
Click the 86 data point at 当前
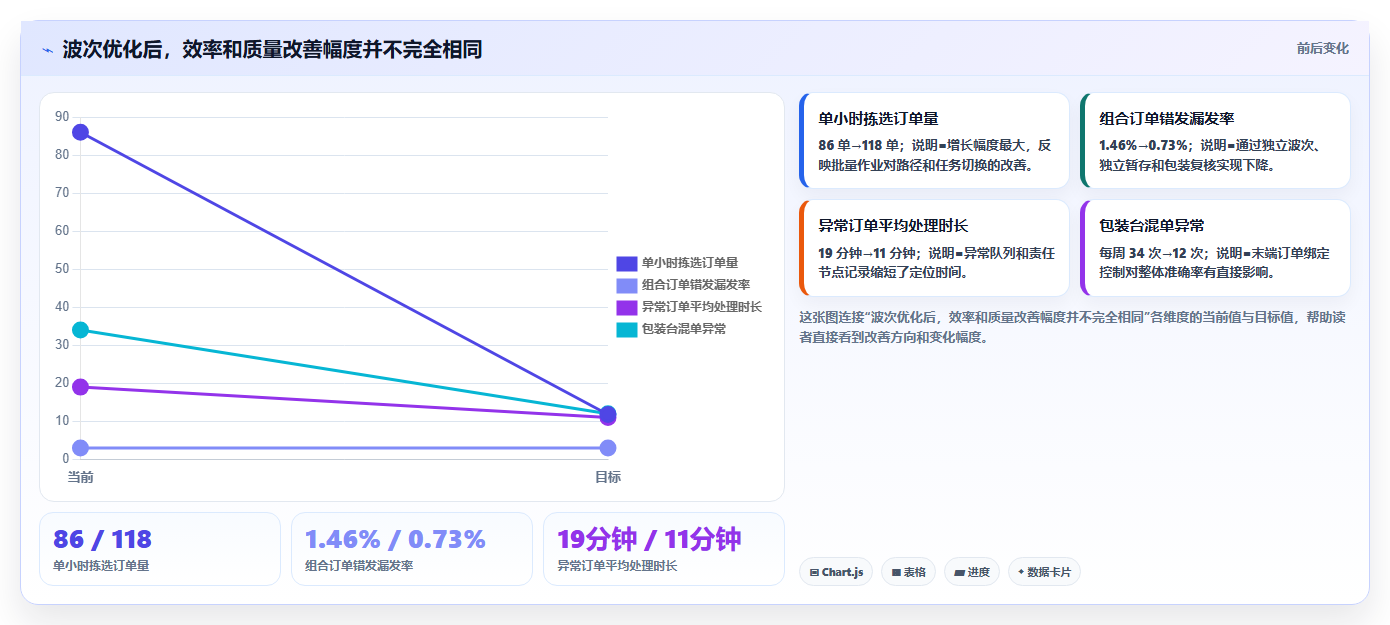click(x=80, y=132)
